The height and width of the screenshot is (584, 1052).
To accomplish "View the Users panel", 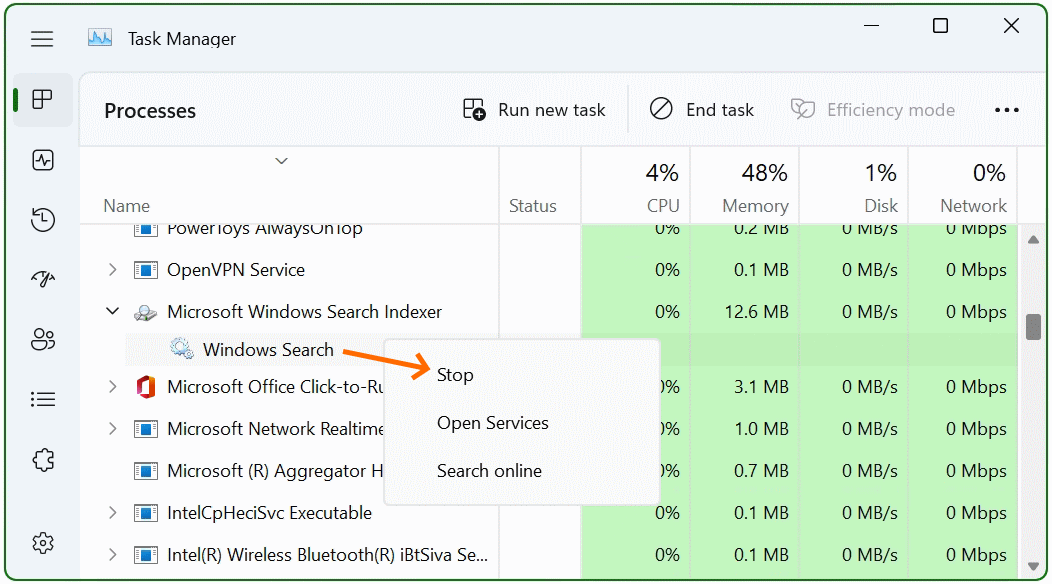I will [x=42, y=340].
